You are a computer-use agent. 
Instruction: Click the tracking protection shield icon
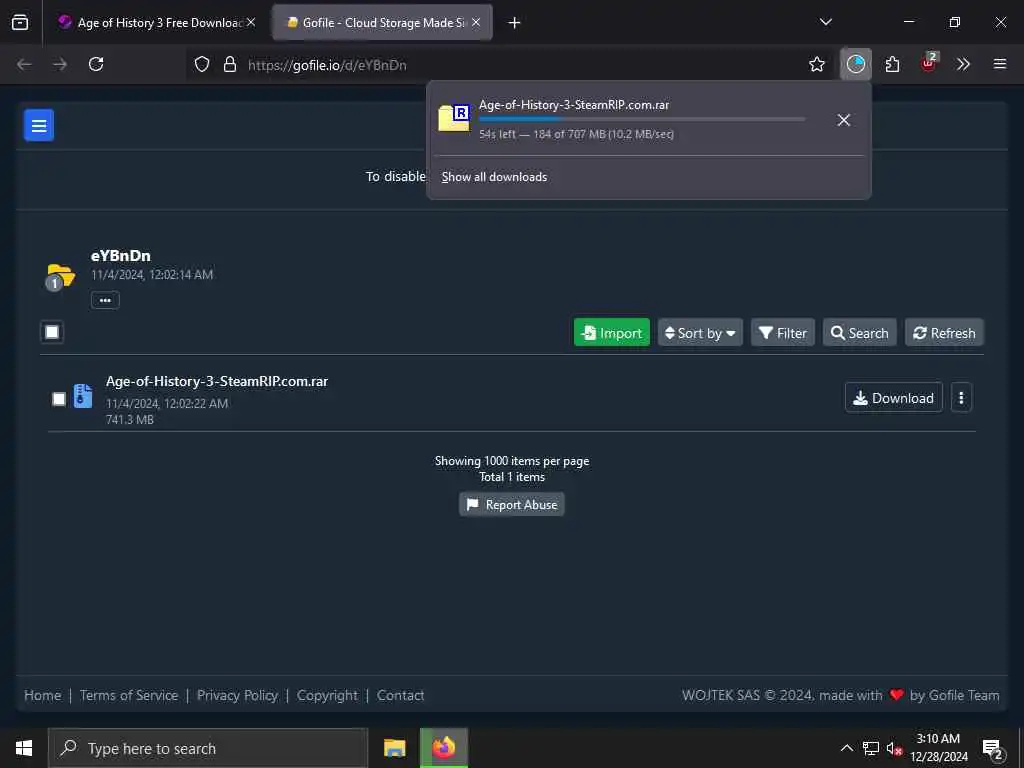(202, 64)
